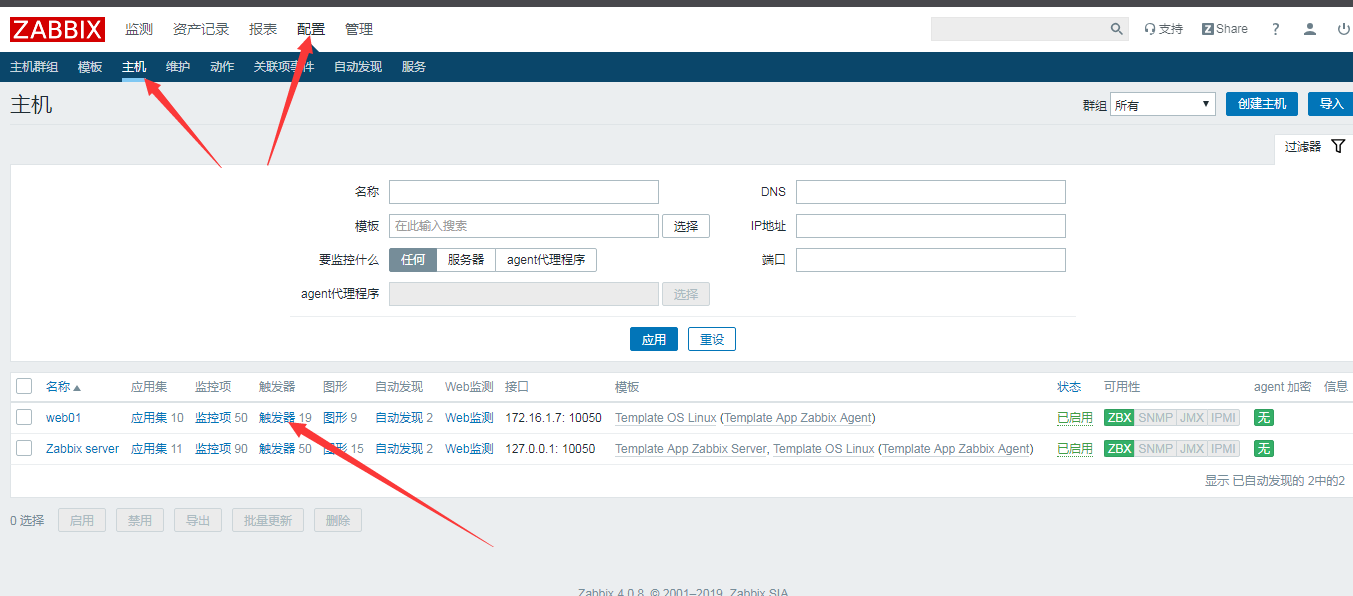Open 触发器 link for web01
Viewport: 1353px width, 596px height.
coord(277,418)
